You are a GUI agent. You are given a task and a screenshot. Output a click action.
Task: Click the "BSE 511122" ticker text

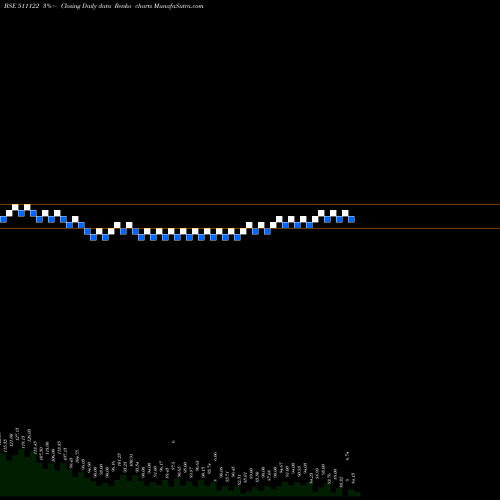coord(22,6)
